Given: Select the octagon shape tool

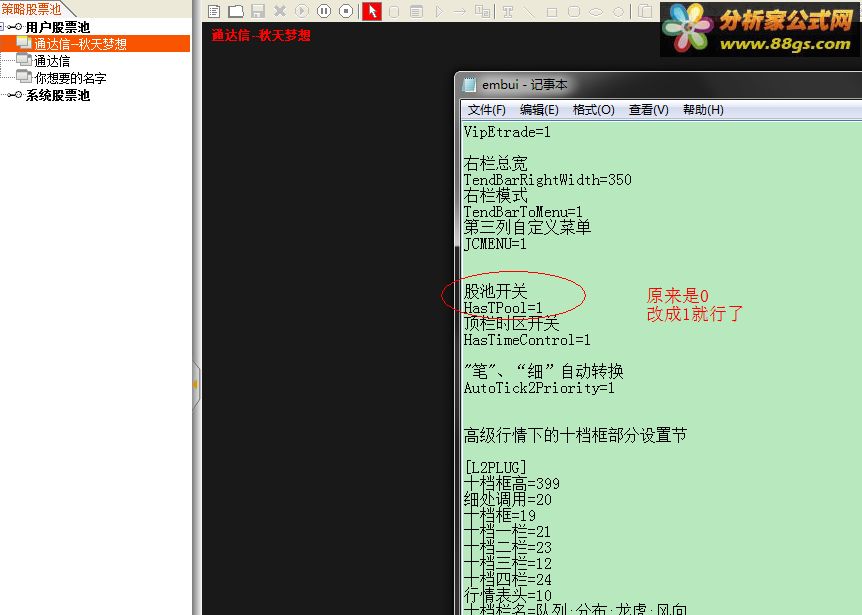Looking at the screenshot, I should [618, 12].
